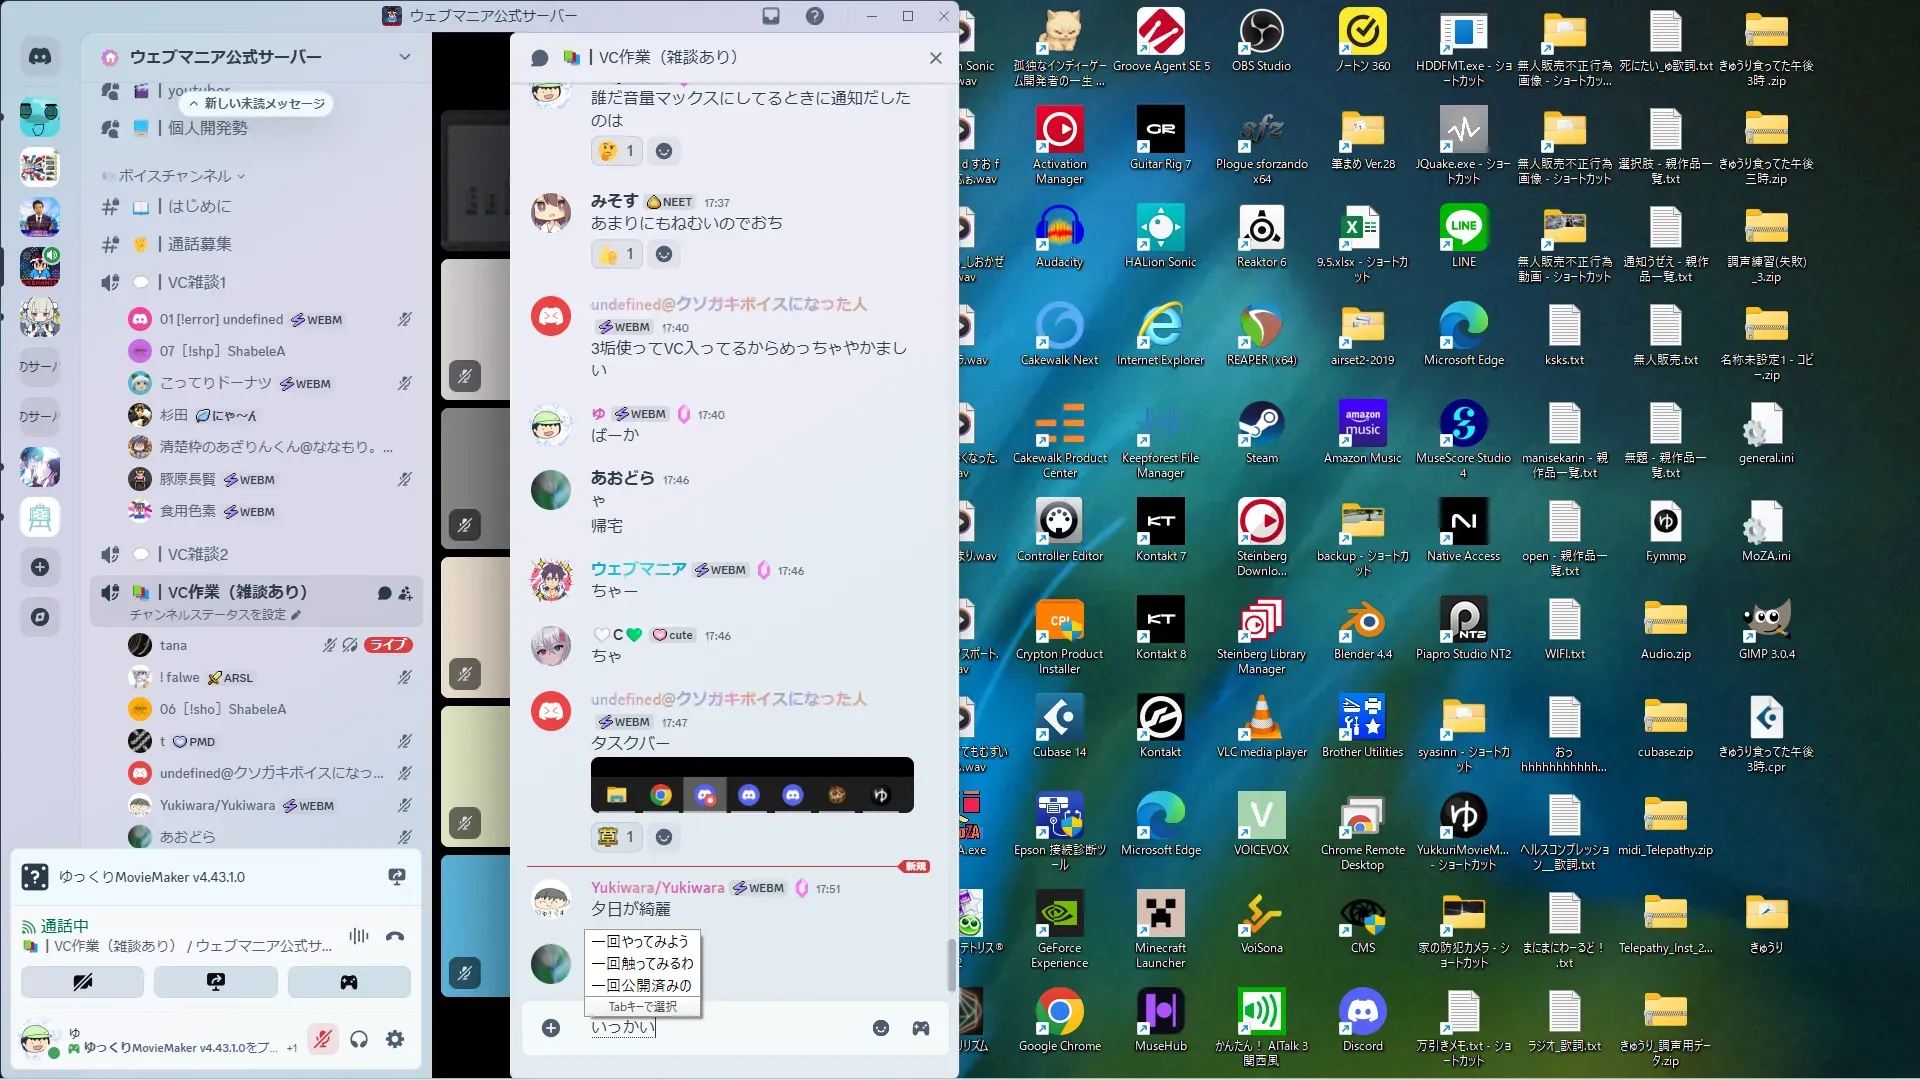Disconnect from voice call via phone icon

coord(395,936)
